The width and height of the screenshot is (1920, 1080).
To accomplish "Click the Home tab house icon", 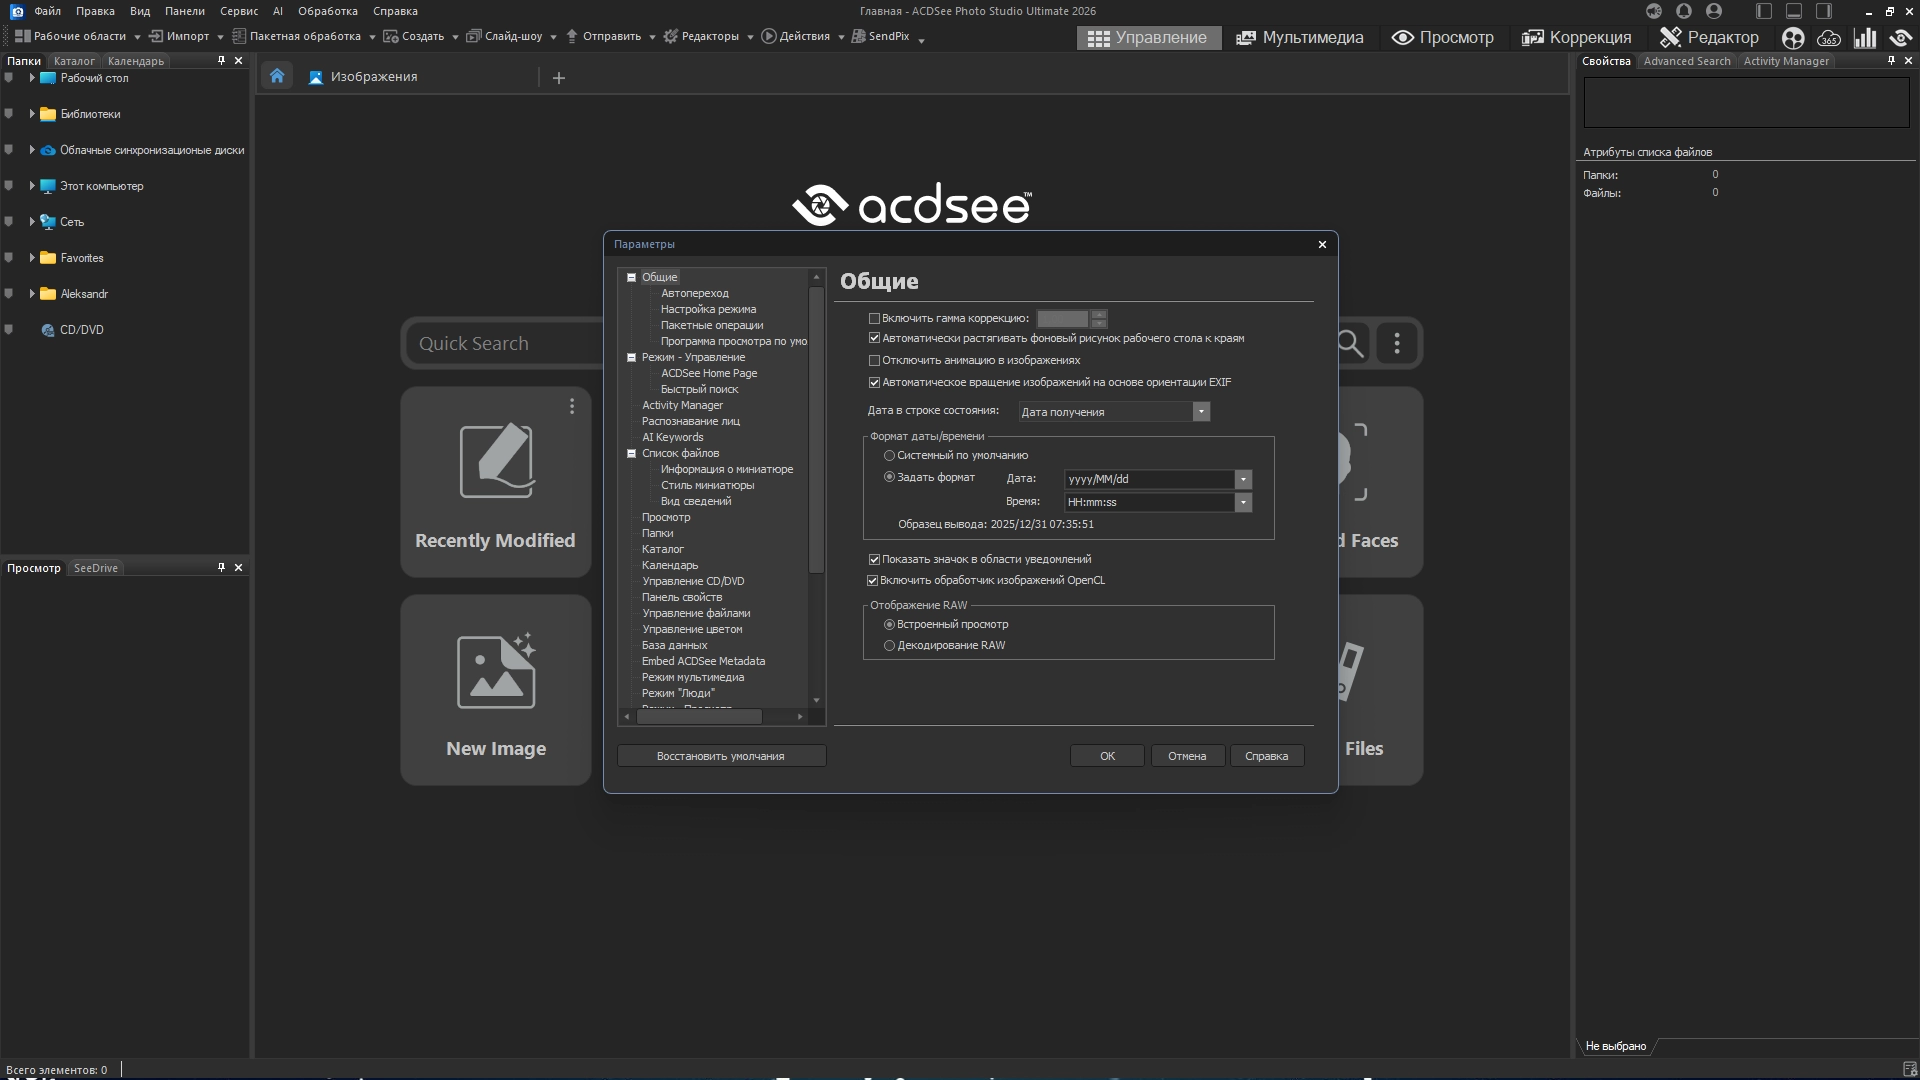I will click(277, 76).
